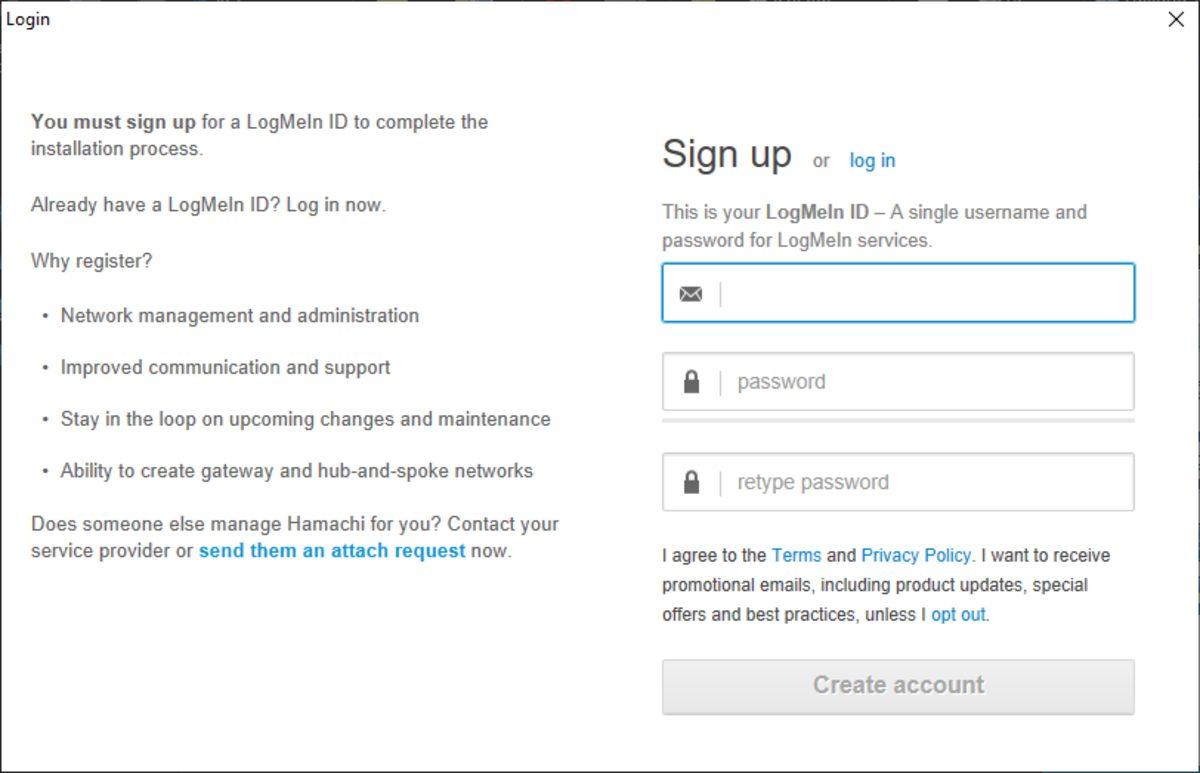The image size is (1200, 773).
Task: Click the hub-and-spoke networks bullet item
Action: click(x=297, y=471)
